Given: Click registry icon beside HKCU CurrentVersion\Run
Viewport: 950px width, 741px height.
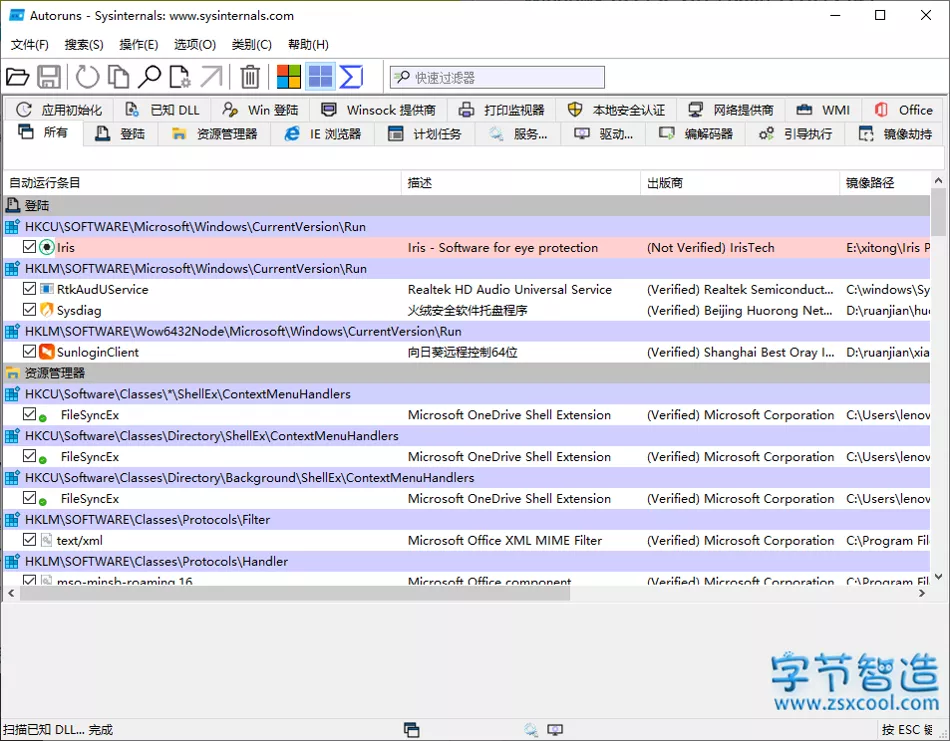Looking at the screenshot, I should click(x=12, y=227).
